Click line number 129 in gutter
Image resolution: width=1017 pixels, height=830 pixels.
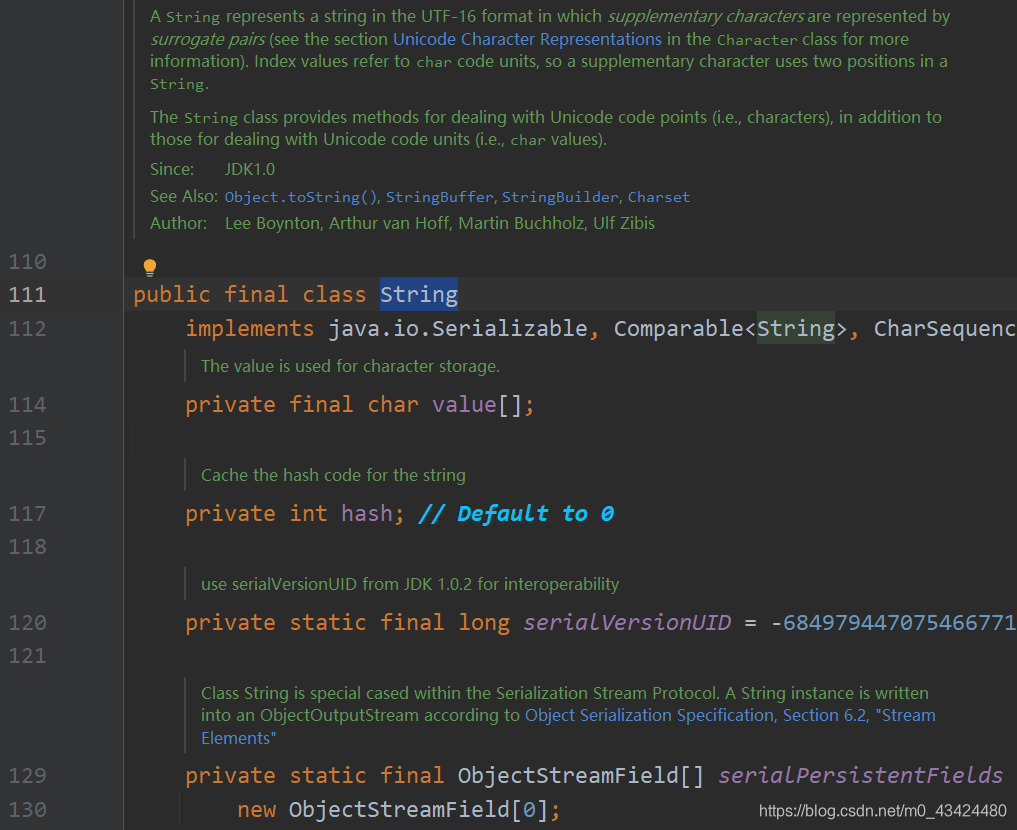27,776
